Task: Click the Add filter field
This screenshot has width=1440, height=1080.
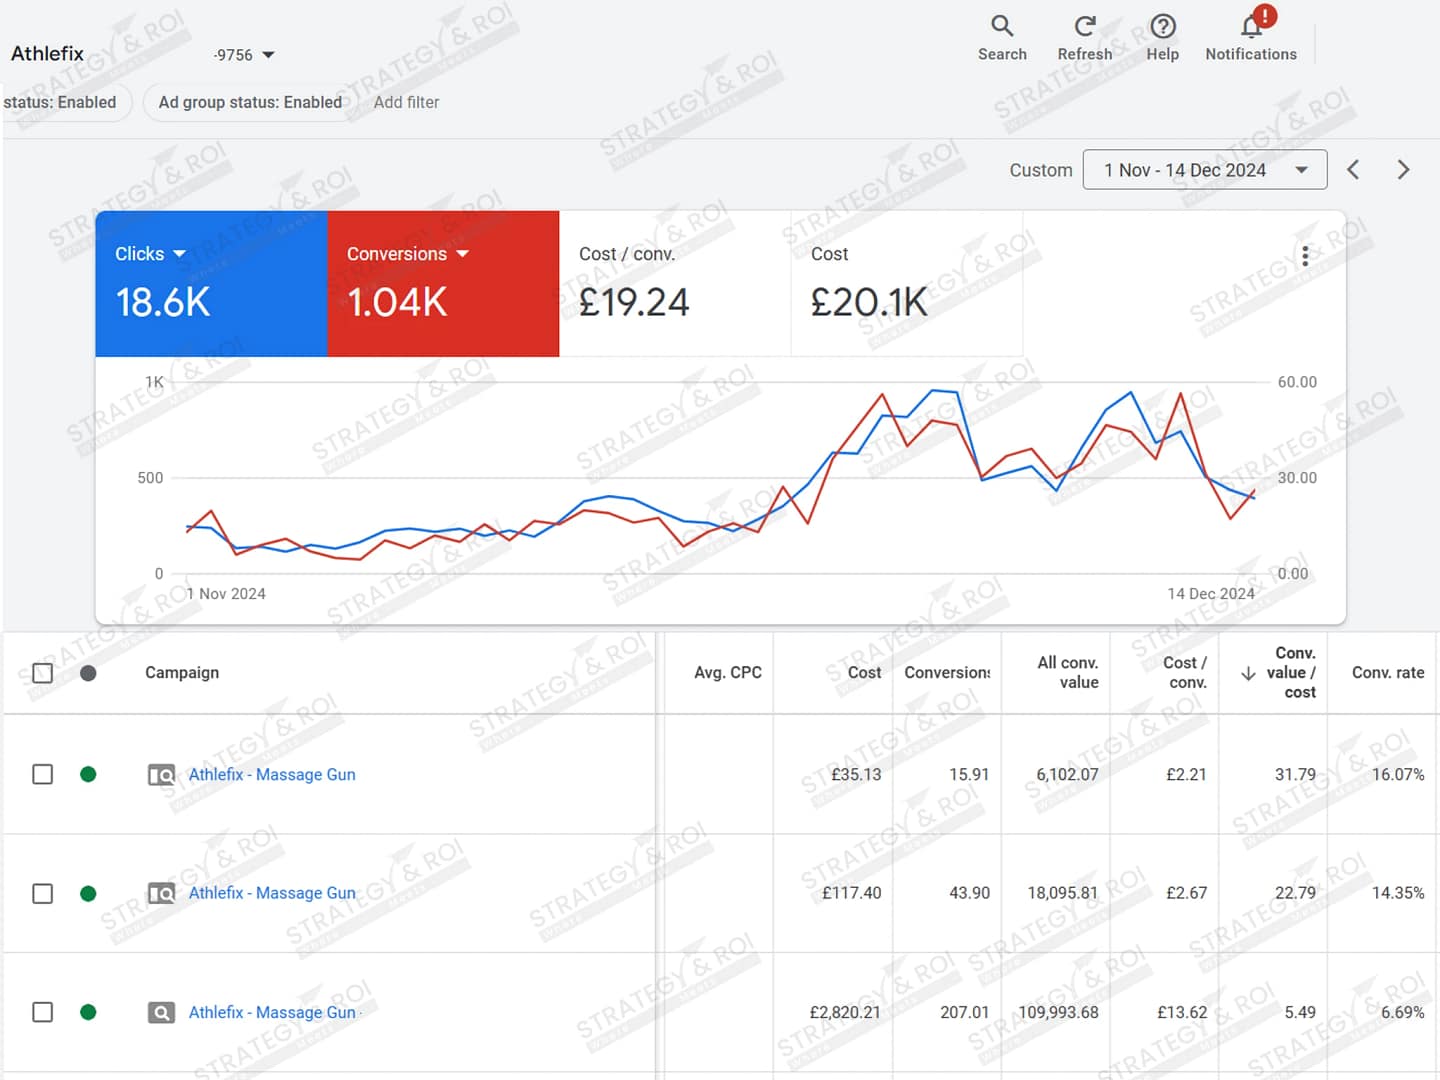Action: (x=406, y=102)
